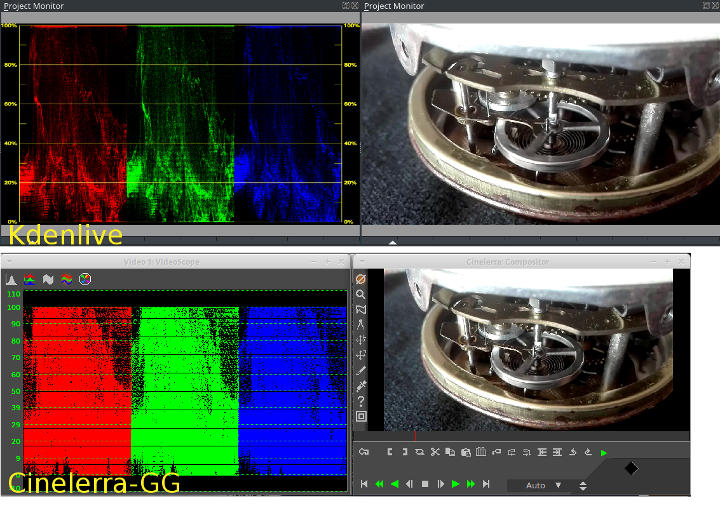The image size is (720, 508).
Task: Toggle the vectorscope color wheel view
Action: pyautogui.click(x=85, y=279)
